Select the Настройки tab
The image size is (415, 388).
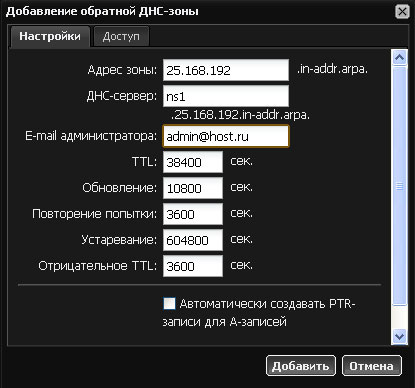(x=50, y=36)
